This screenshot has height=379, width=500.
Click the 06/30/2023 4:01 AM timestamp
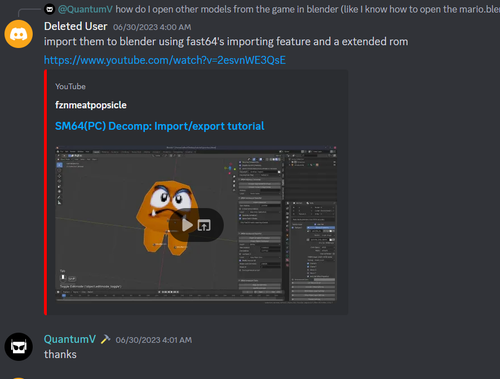click(154, 340)
